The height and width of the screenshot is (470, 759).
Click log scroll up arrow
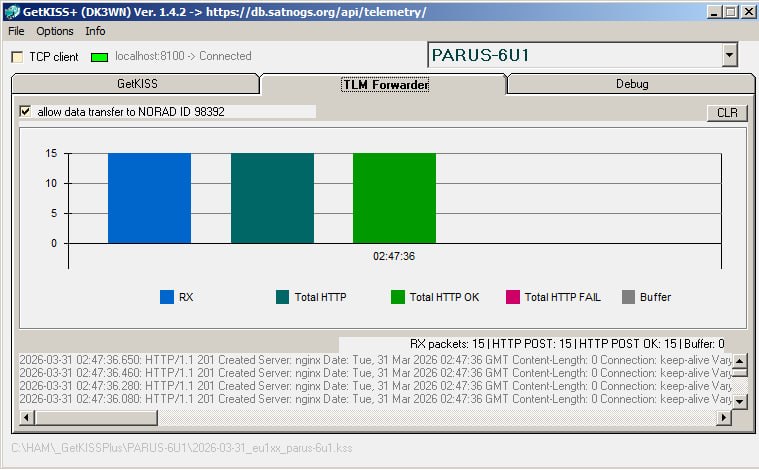pyautogui.click(x=740, y=360)
